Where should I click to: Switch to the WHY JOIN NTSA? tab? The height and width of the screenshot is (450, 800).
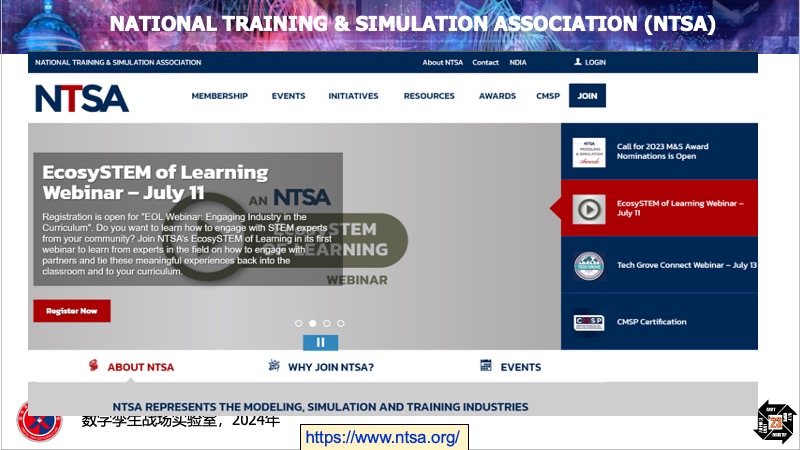[x=331, y=367]
